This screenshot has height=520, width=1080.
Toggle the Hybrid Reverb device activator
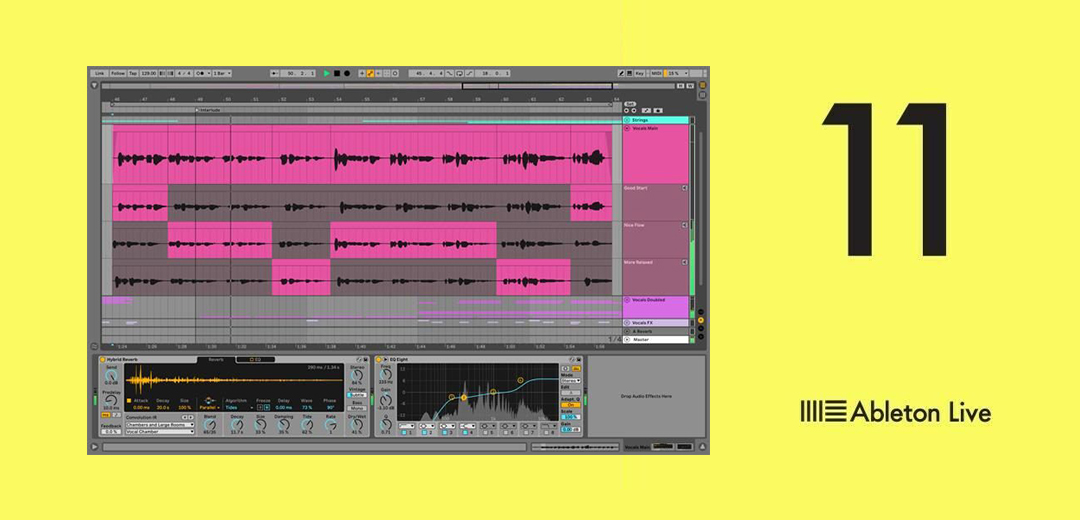103,360
